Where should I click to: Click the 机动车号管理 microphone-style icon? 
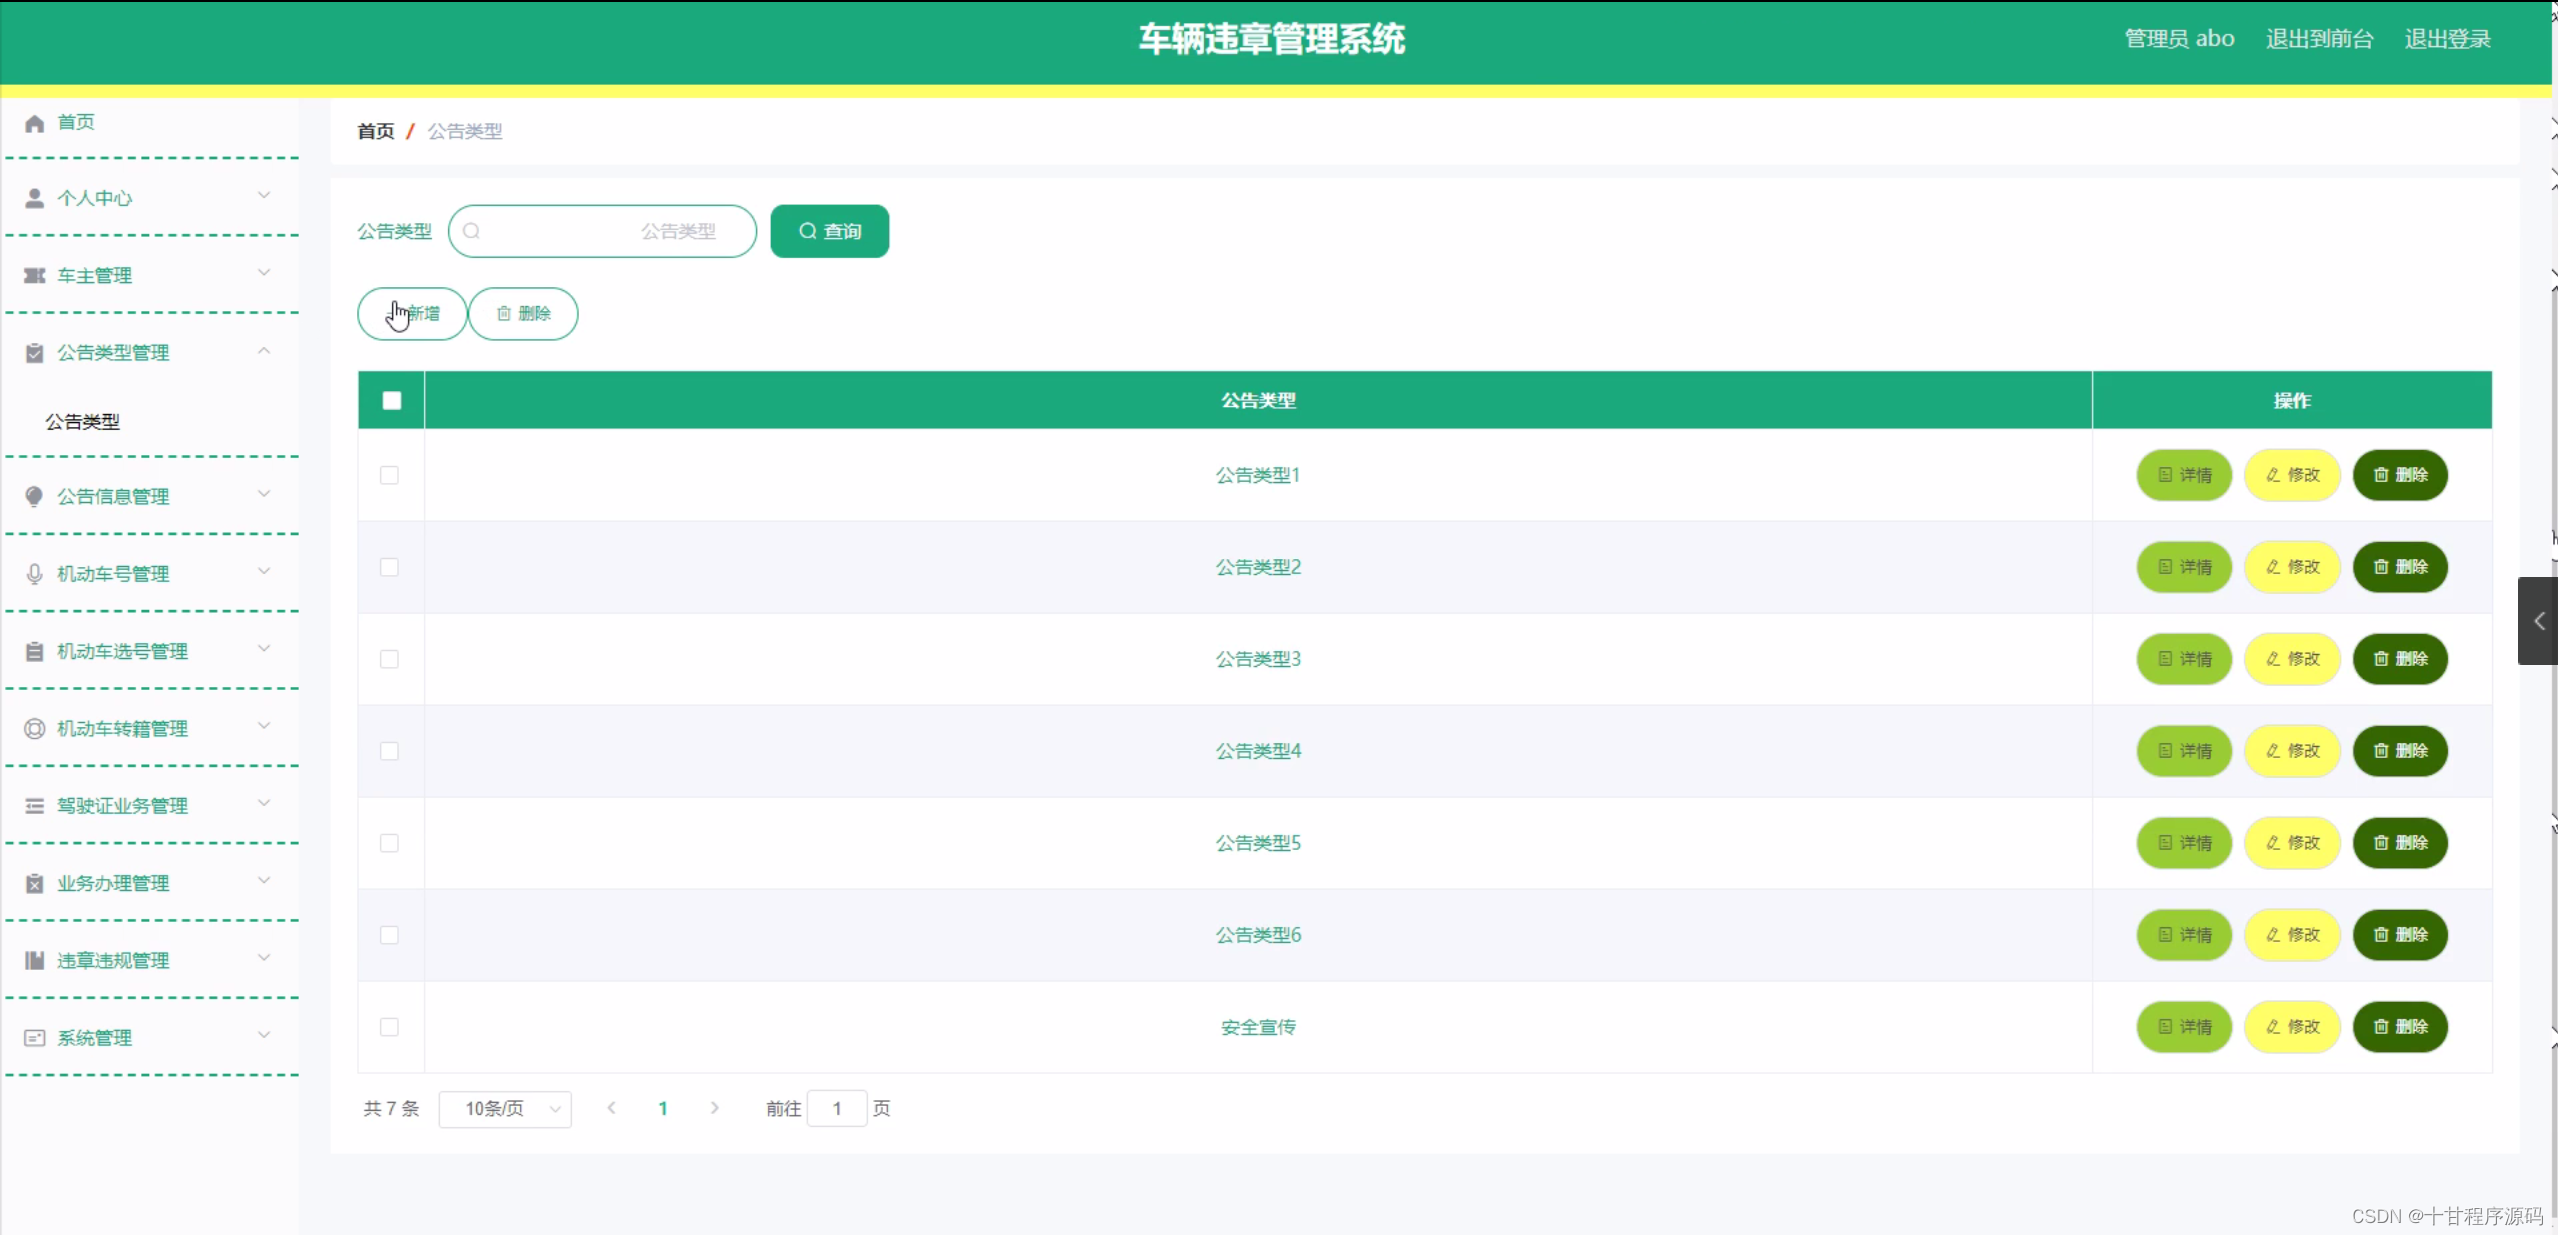tap(34, 573)
